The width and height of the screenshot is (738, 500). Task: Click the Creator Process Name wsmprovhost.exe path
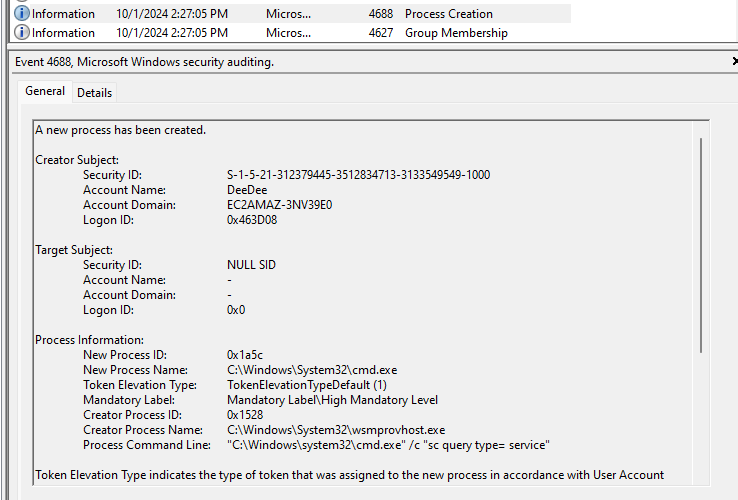336,430
